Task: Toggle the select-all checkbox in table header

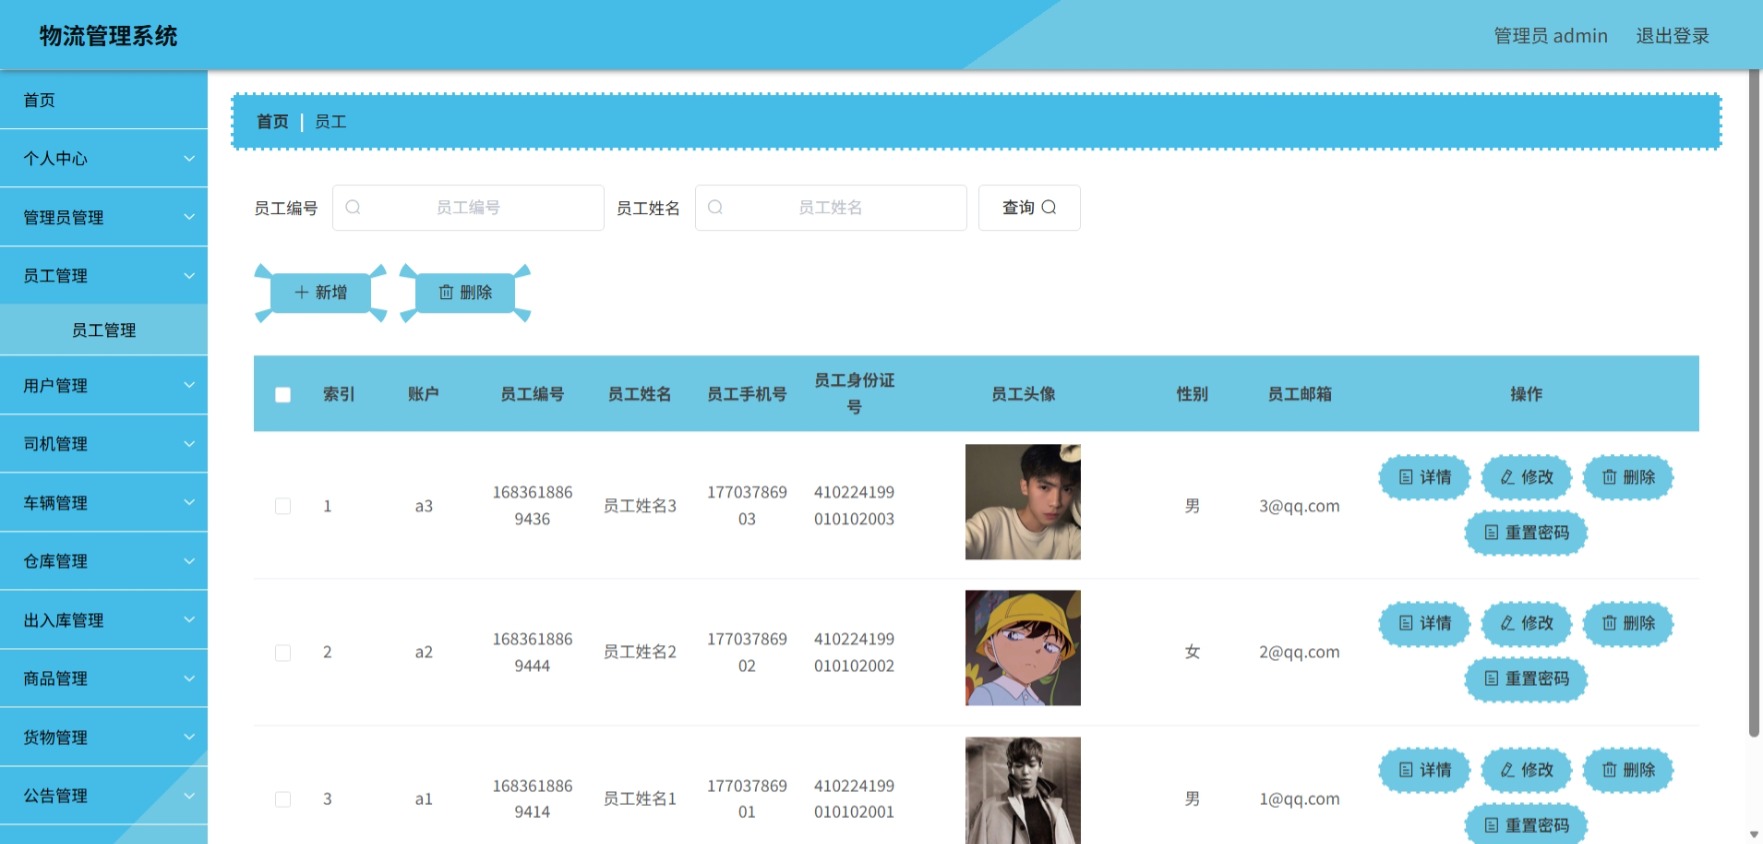Action: (x=283, y=395)
